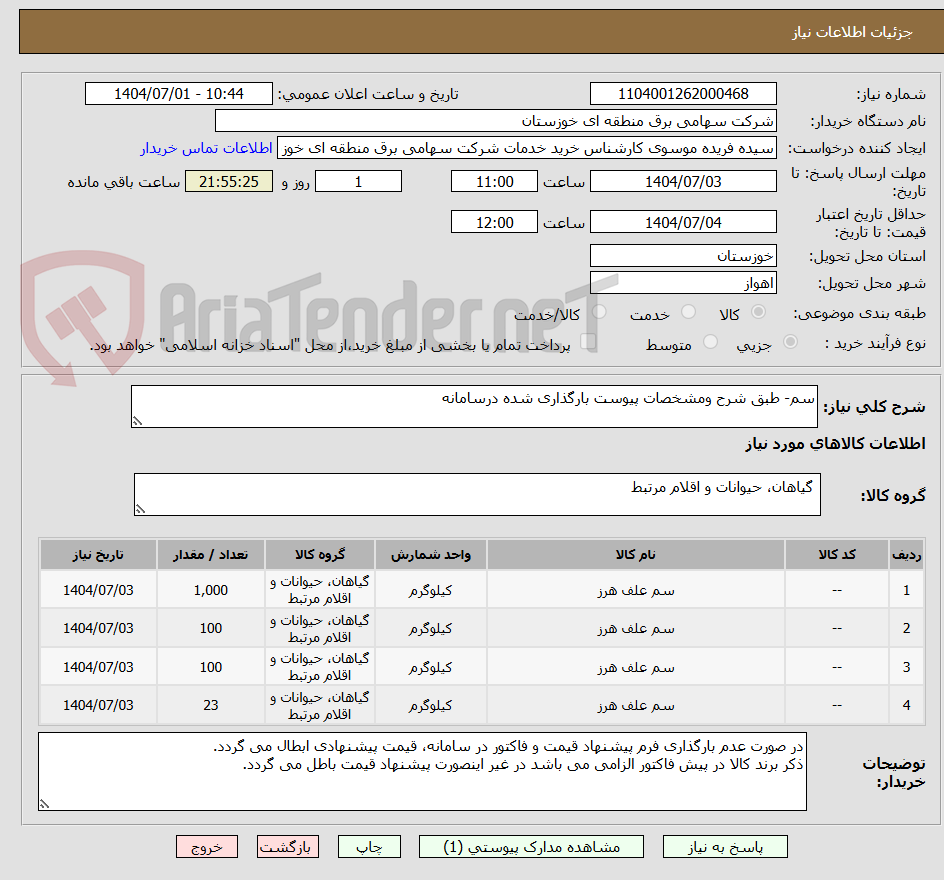Click the خروج exit button

coord(206,847)
